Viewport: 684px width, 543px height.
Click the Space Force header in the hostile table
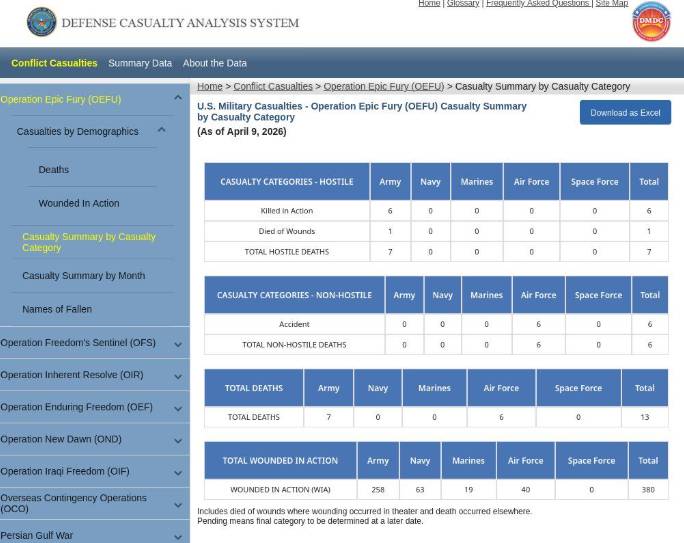pyautogui.click(x=595, y=182)
